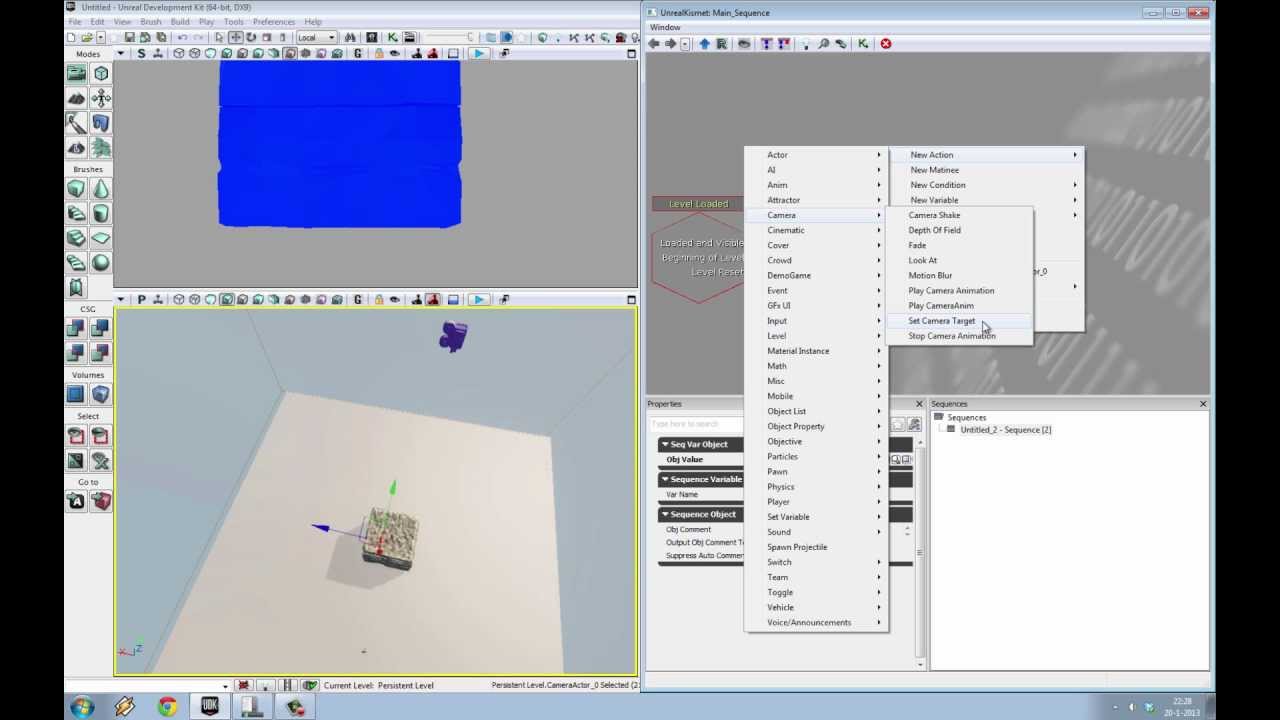Select Landscape mode icon

(76, 148)
